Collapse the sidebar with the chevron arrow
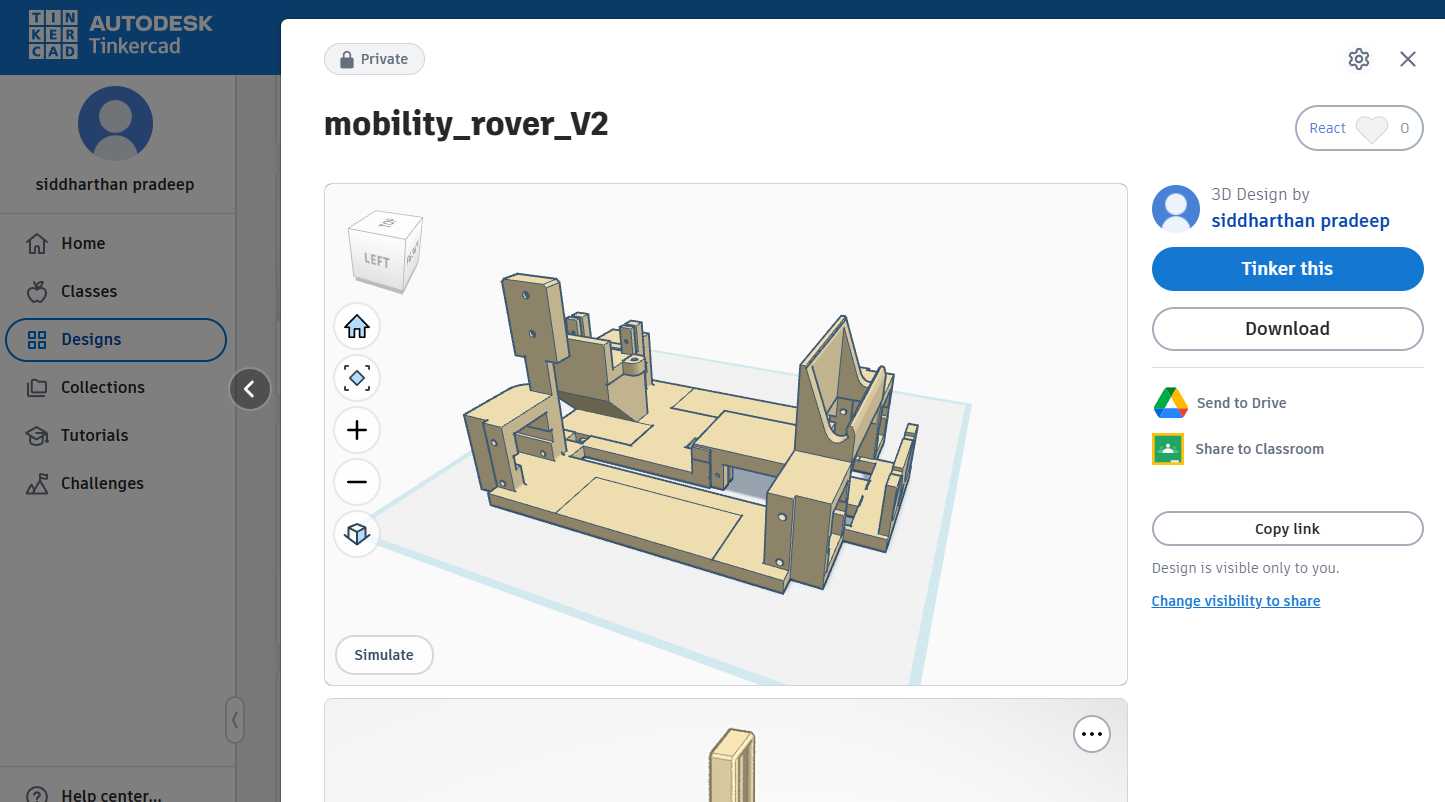1445x802 pixels. click(x=250, y=389)
